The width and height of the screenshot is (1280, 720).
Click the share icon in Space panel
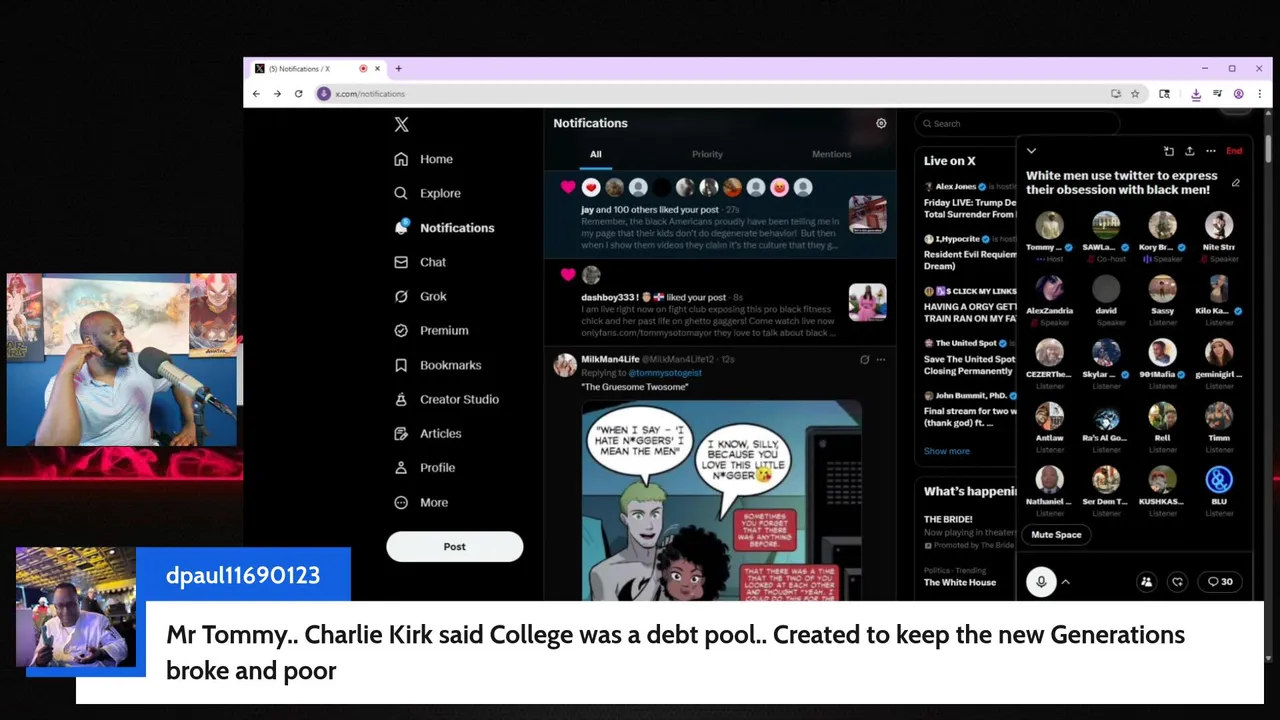click(x=1189, y=151)
